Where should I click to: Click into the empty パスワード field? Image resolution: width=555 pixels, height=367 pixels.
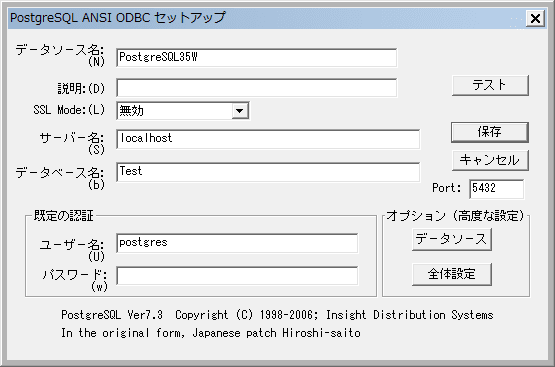click(237, 276)
